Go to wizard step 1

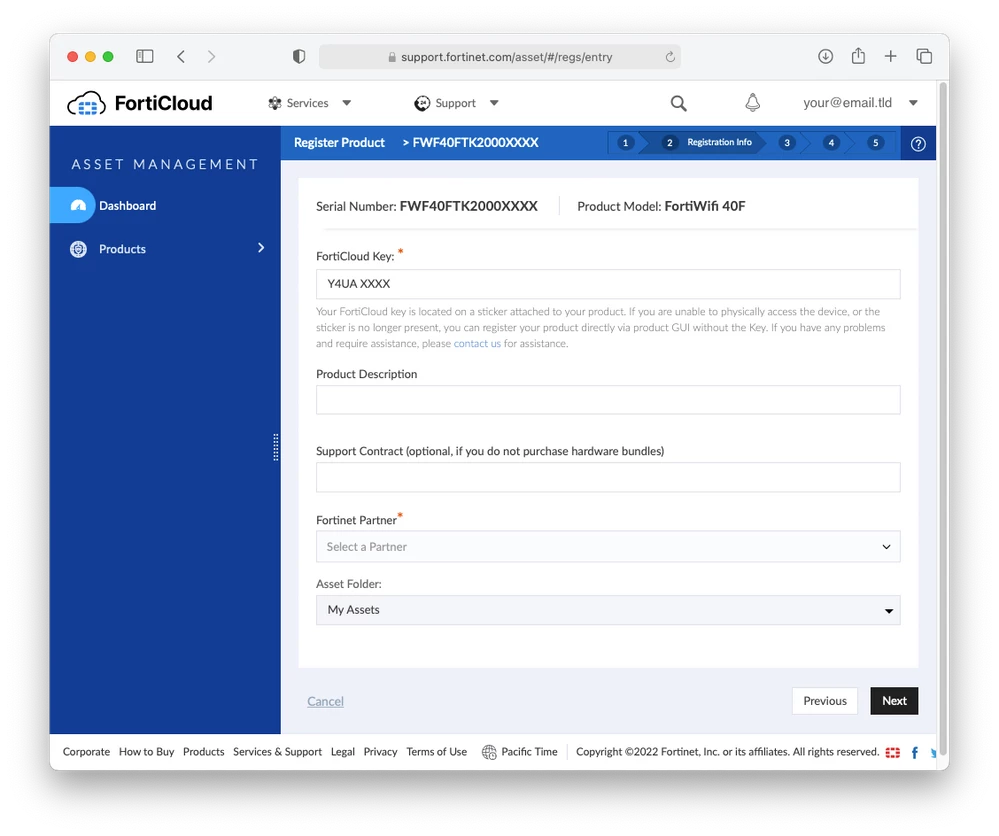(x=625, y=143)
